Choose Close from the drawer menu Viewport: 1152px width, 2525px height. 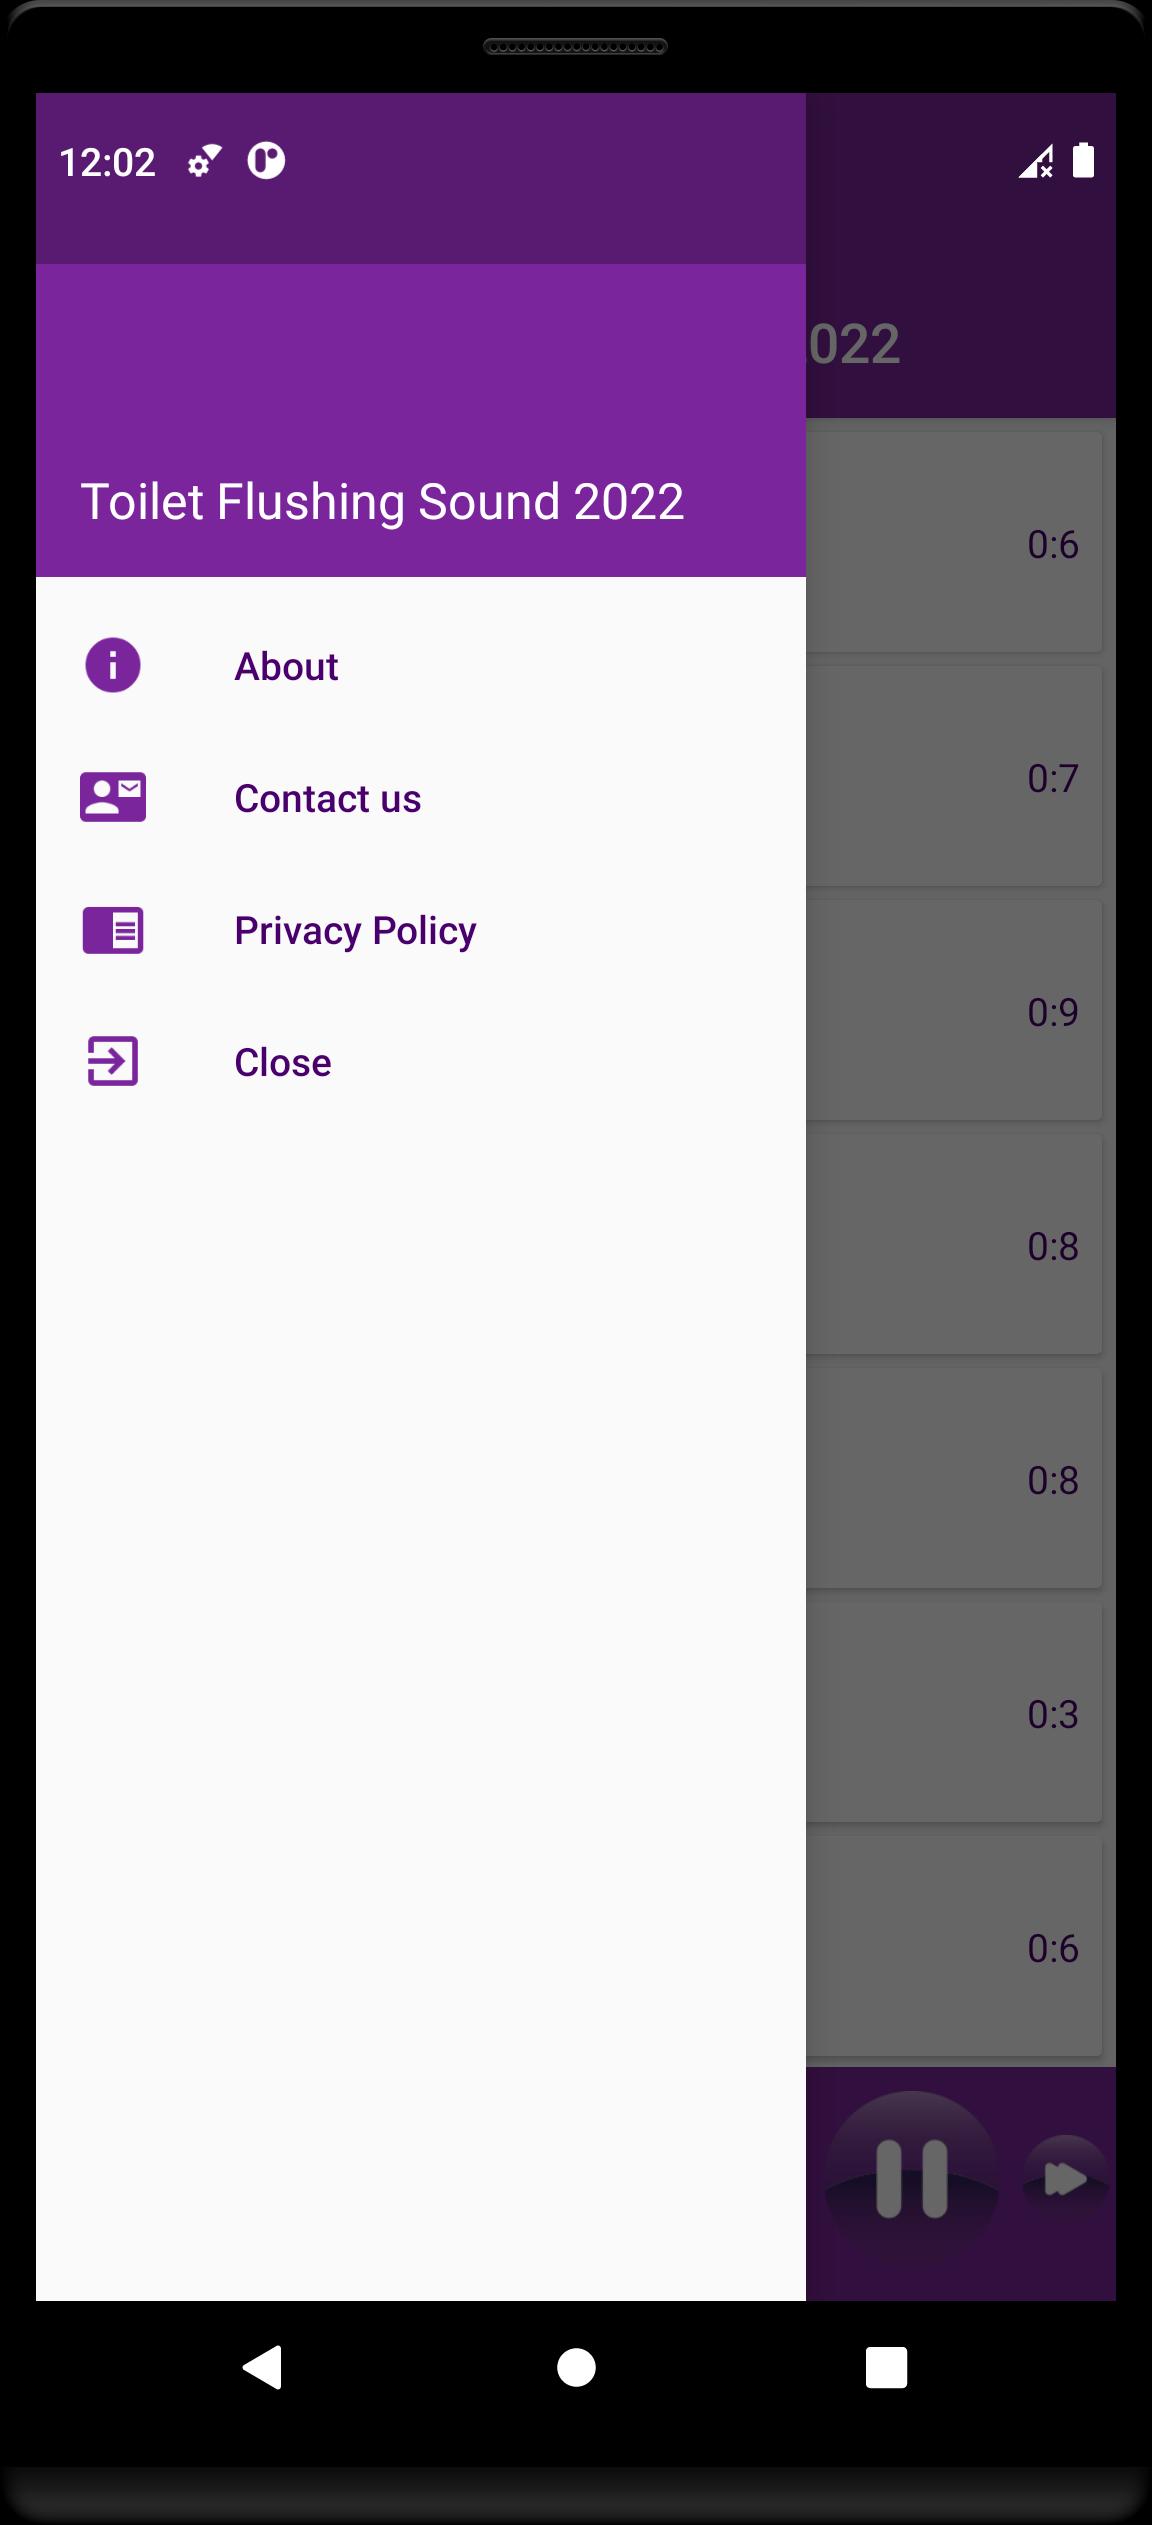pyautogui.click(x=421, y=1062)
